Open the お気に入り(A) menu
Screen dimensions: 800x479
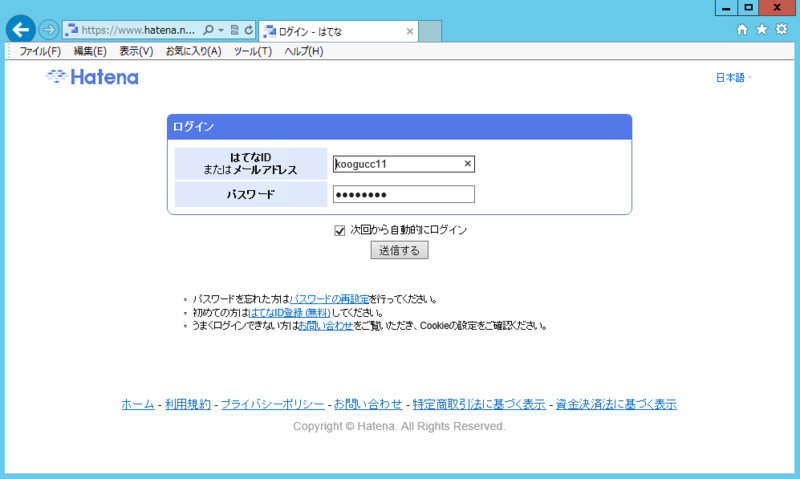point(193,51)
